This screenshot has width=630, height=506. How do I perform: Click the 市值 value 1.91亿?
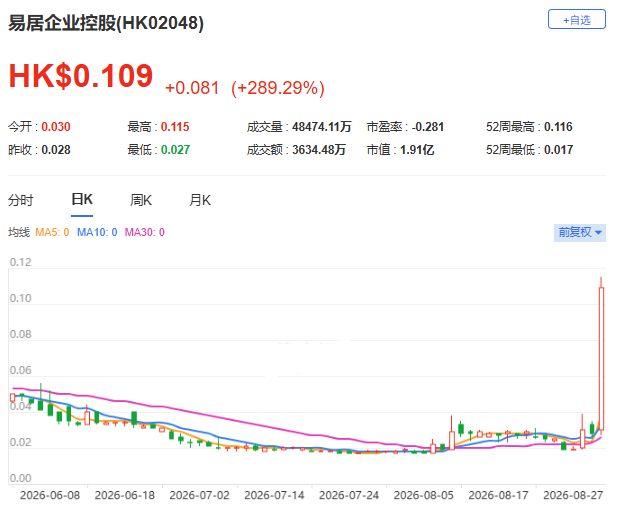(x=417, y=150)
